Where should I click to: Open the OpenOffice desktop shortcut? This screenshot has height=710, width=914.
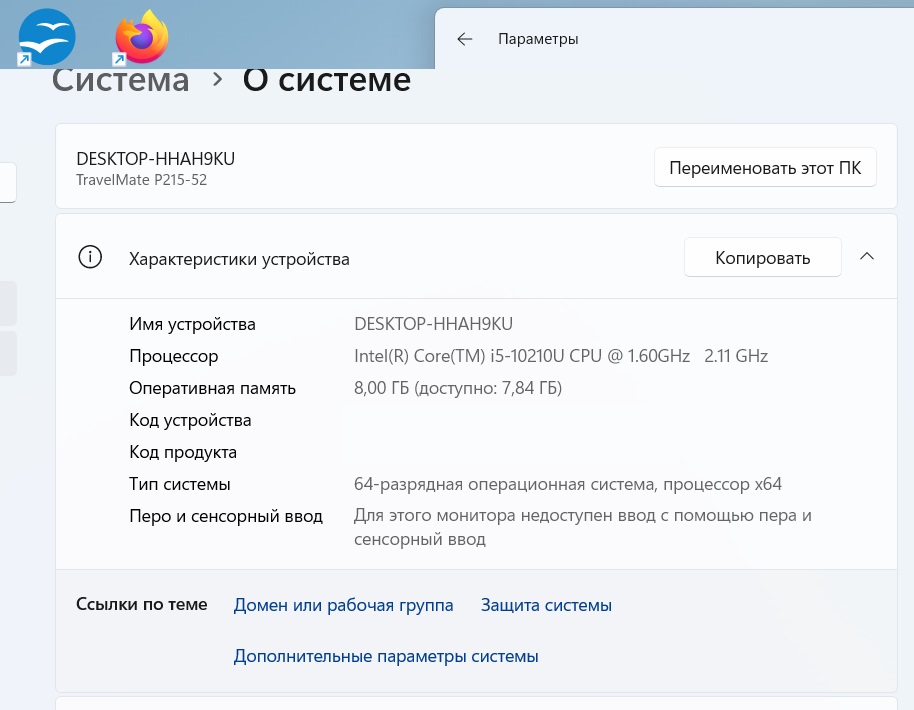(x=47, y=37)
